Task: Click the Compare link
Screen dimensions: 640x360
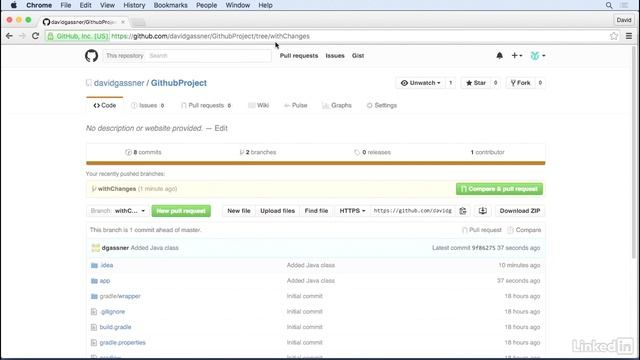Action: [524, 230]
